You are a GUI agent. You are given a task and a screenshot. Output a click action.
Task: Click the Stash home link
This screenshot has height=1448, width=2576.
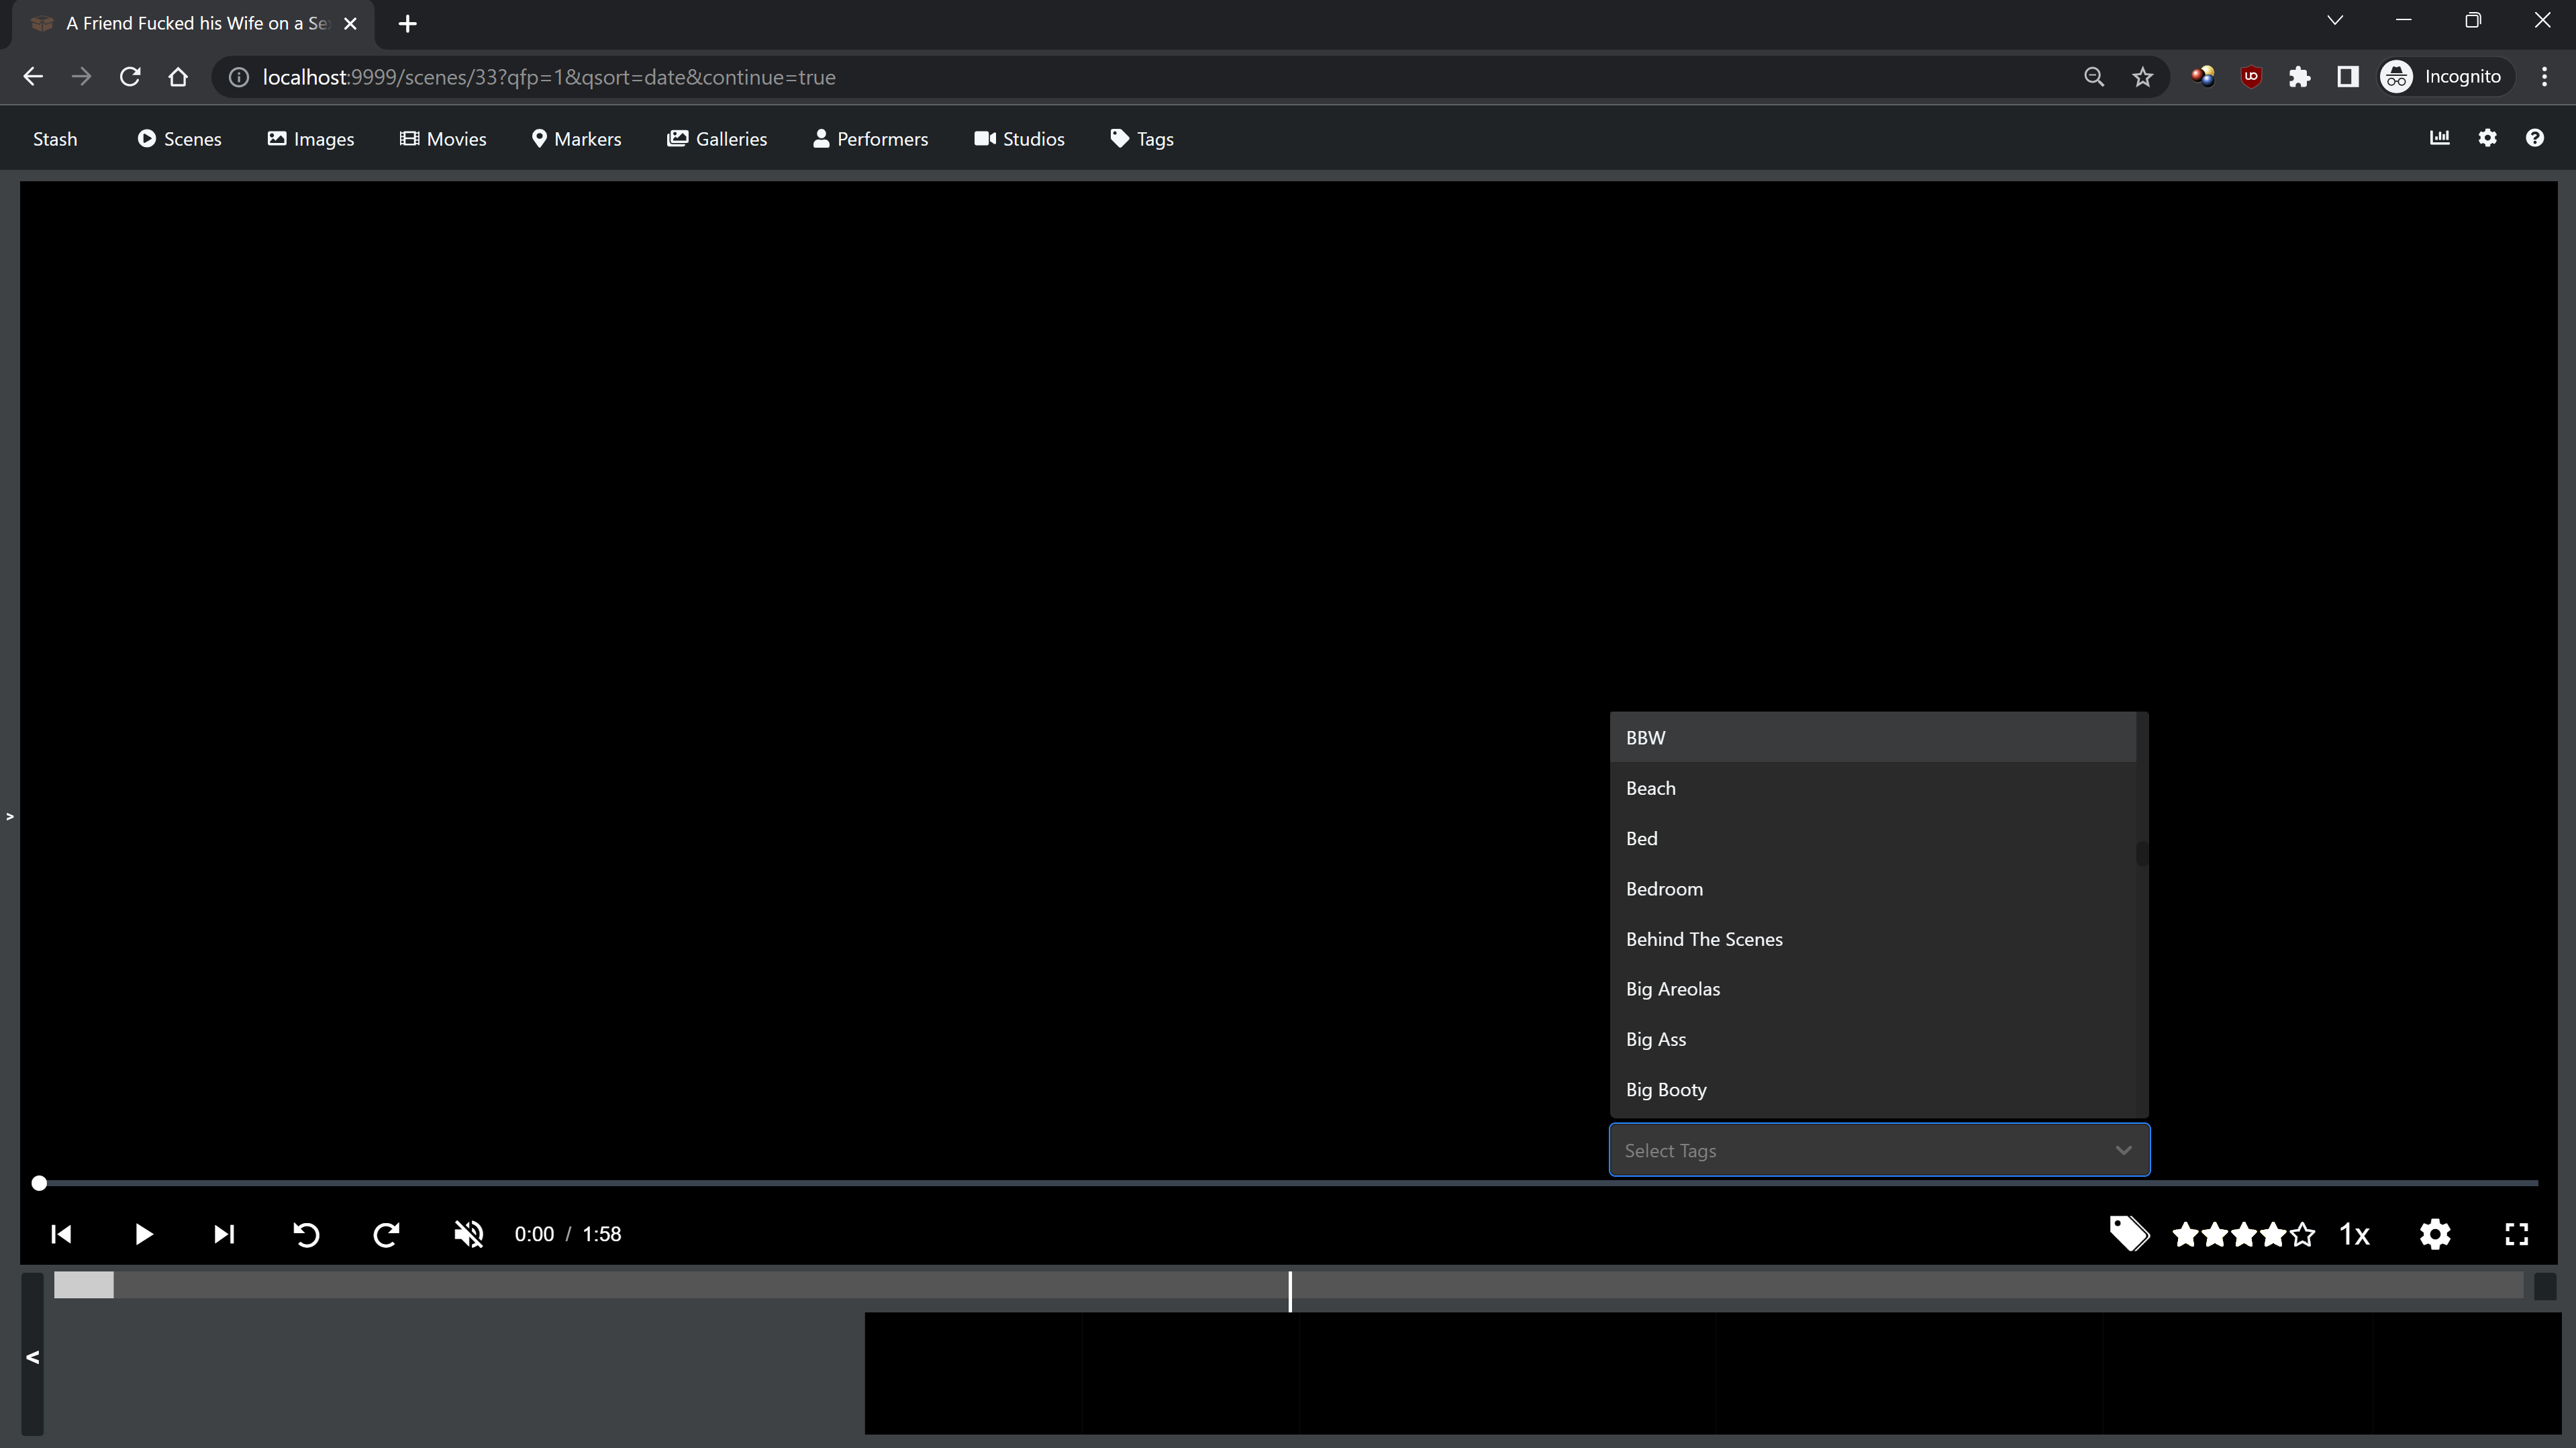(55, 139)
